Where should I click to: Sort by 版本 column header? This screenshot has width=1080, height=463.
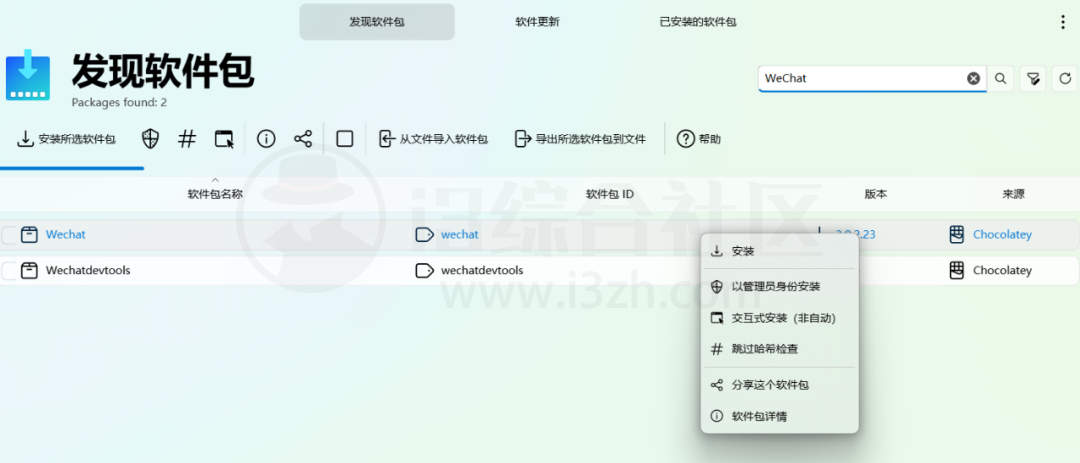[875, 194]
